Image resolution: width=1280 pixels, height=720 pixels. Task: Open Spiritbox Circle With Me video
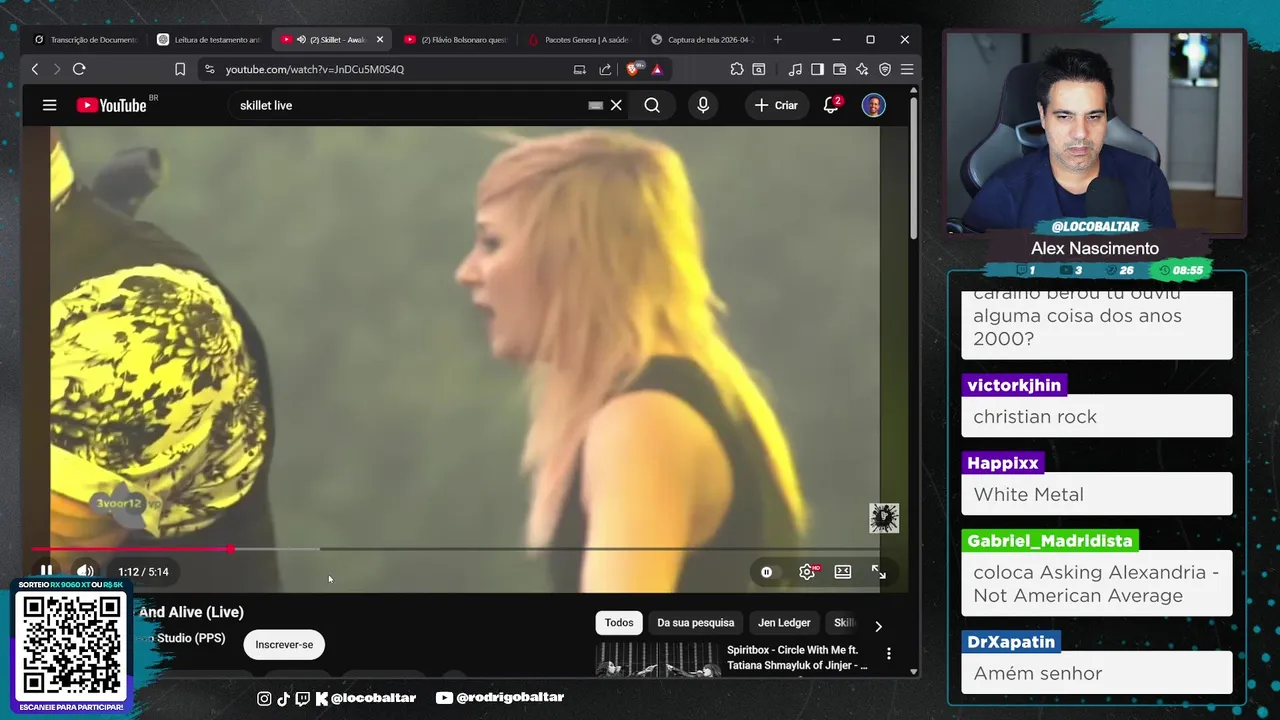[x=797, y=658]
